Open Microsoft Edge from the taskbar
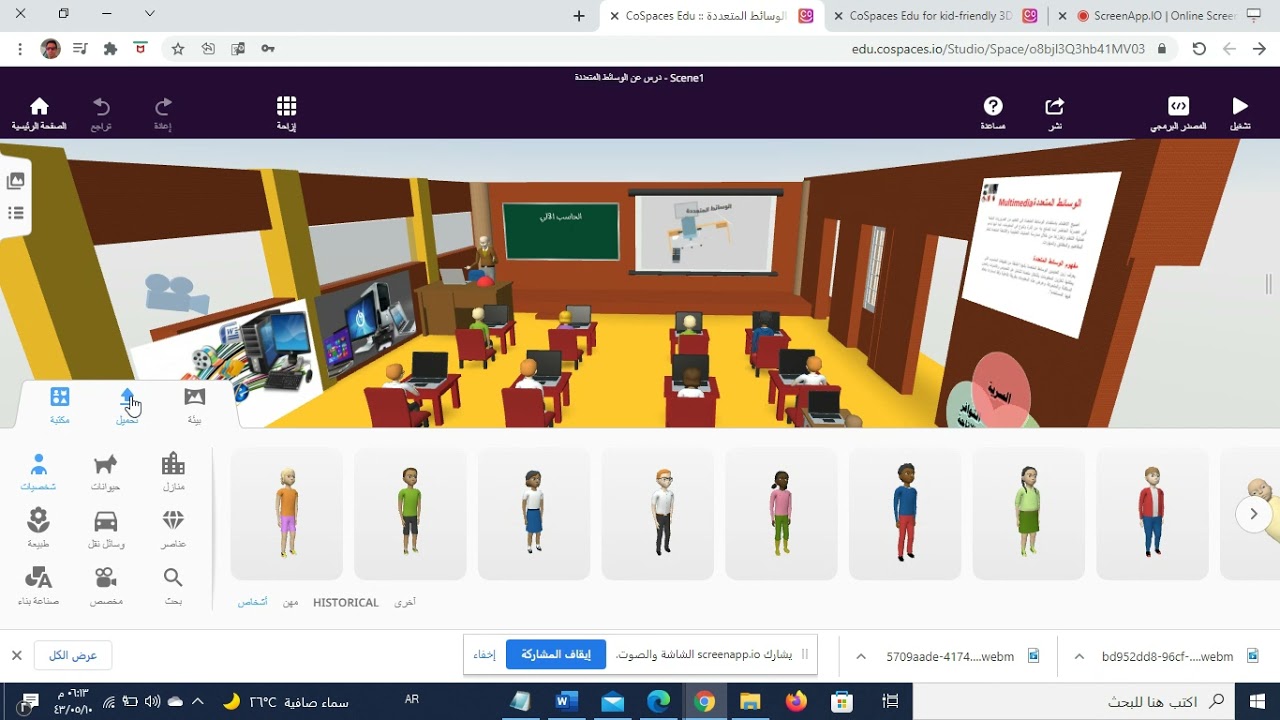Viewport: 1280px width, 720px height. pyautogui.click(x=658, y=701)
